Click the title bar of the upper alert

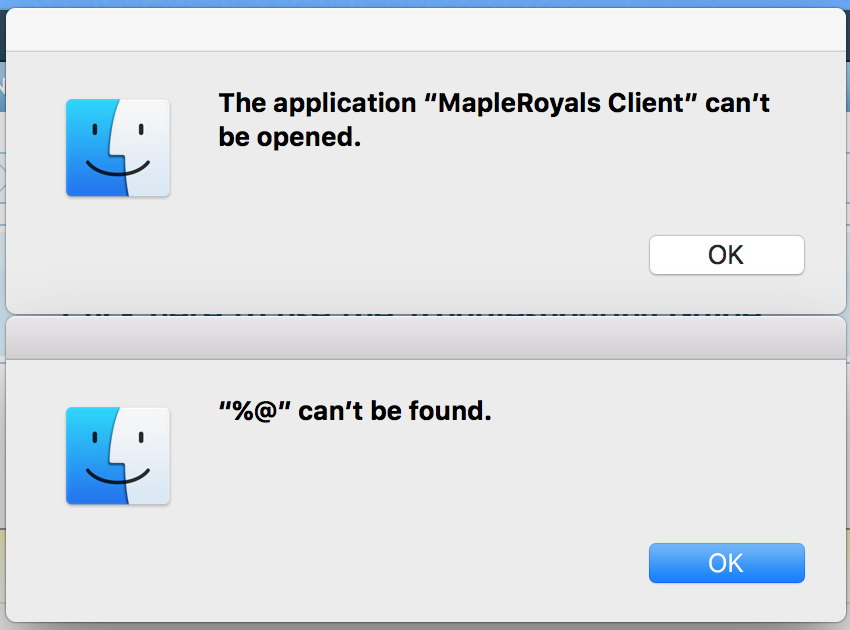(425, 30)
